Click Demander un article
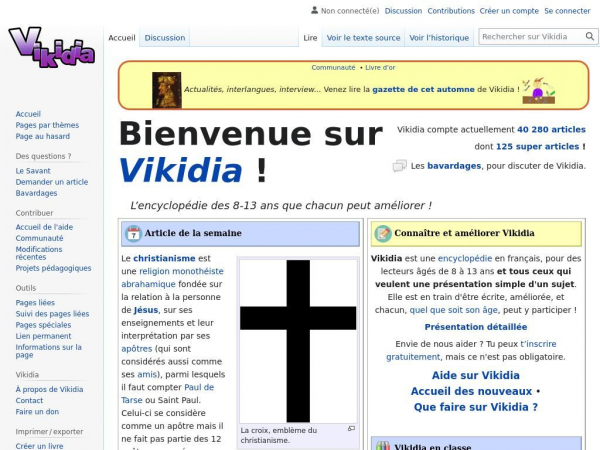Image resolution: width=600 pixels, height=450 pixels. (x=52, y=182)
